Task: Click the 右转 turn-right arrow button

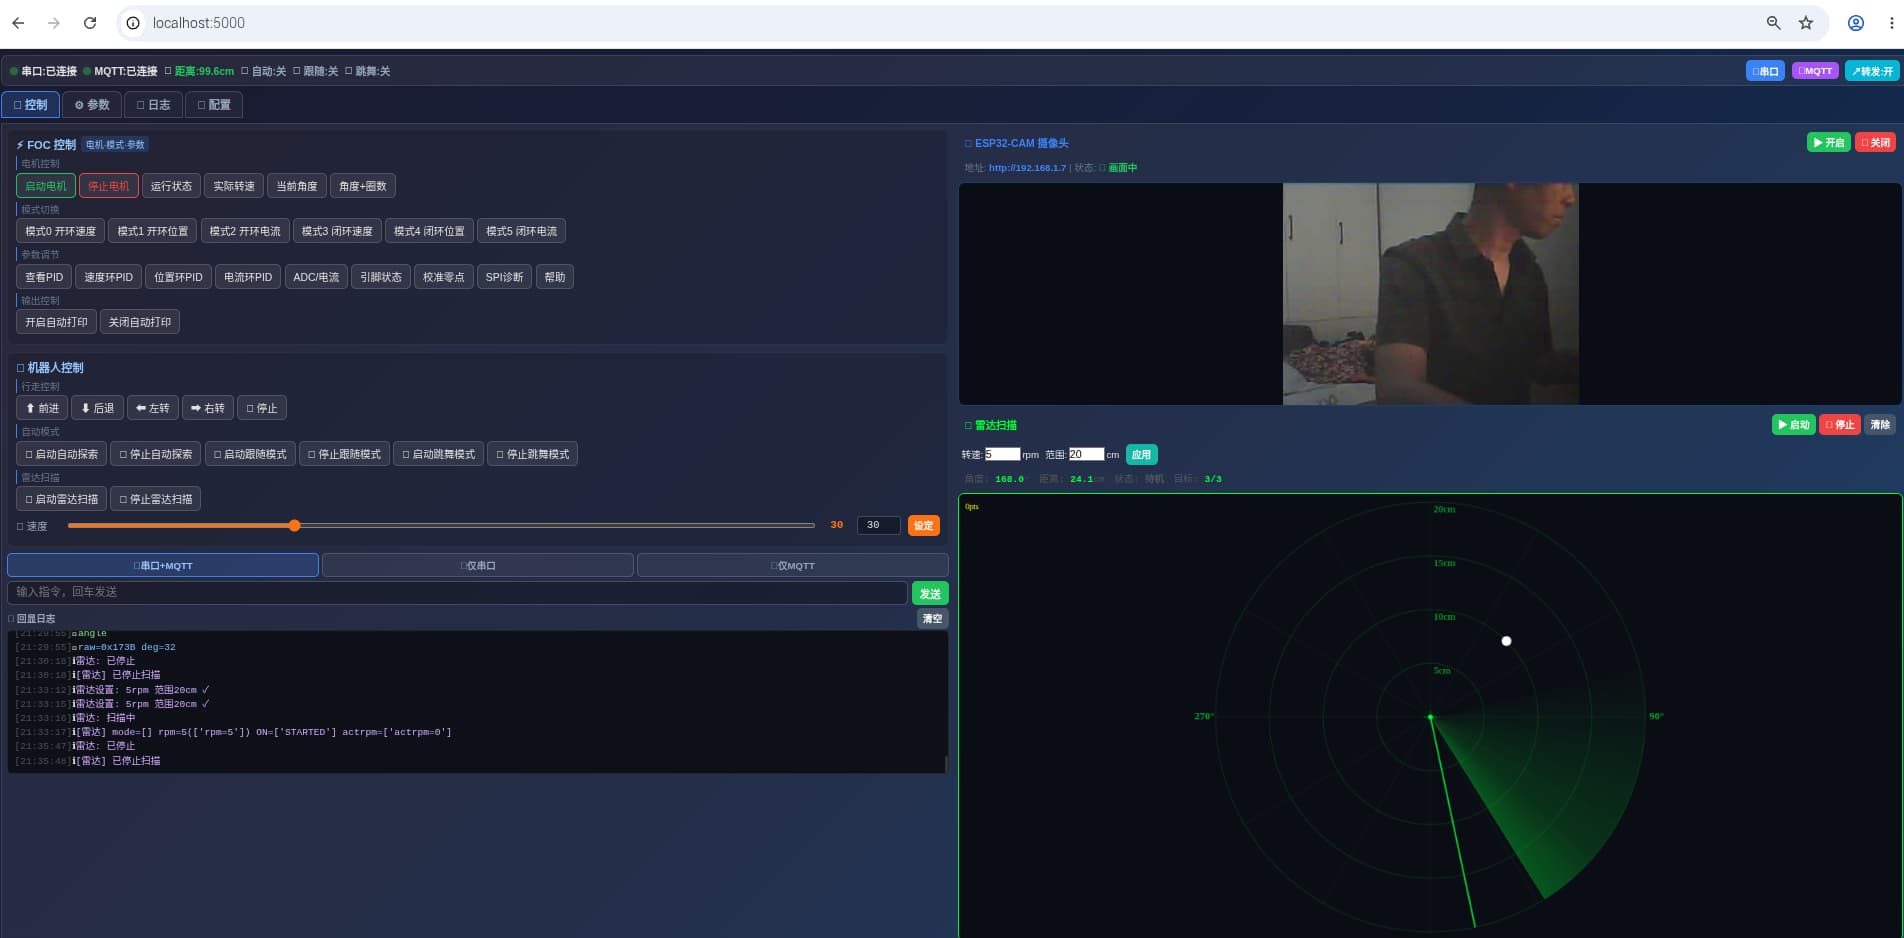Action: click(x=208, y=408)
